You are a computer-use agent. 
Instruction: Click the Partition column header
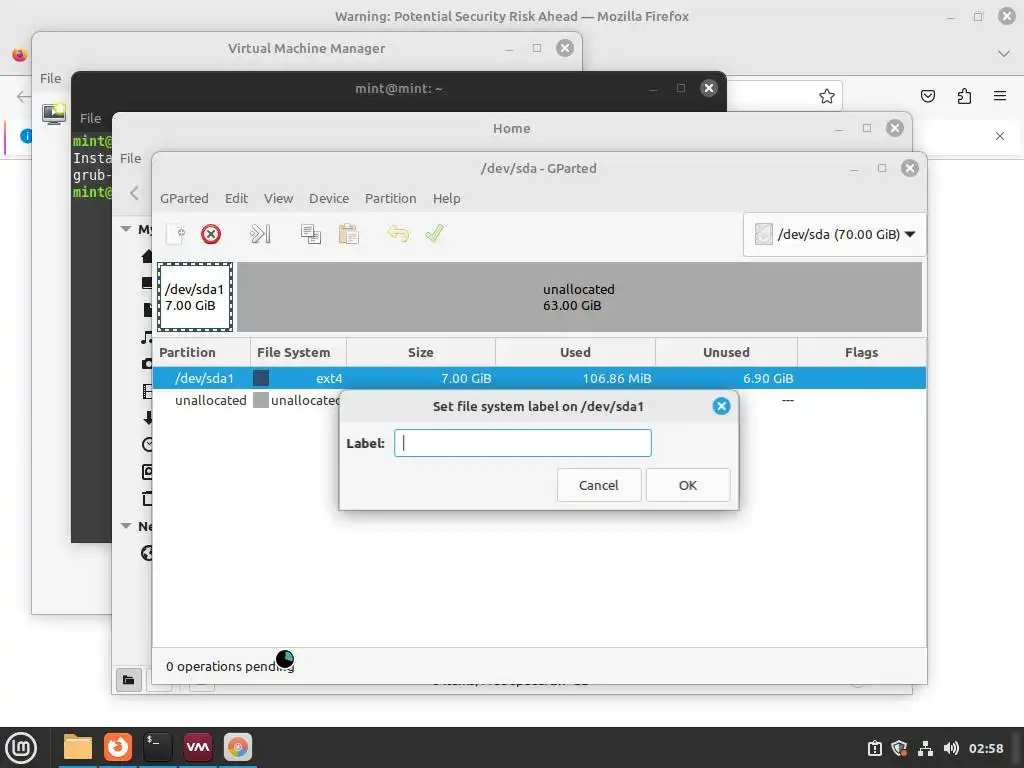pyautogui.click(x=201, y=353)
